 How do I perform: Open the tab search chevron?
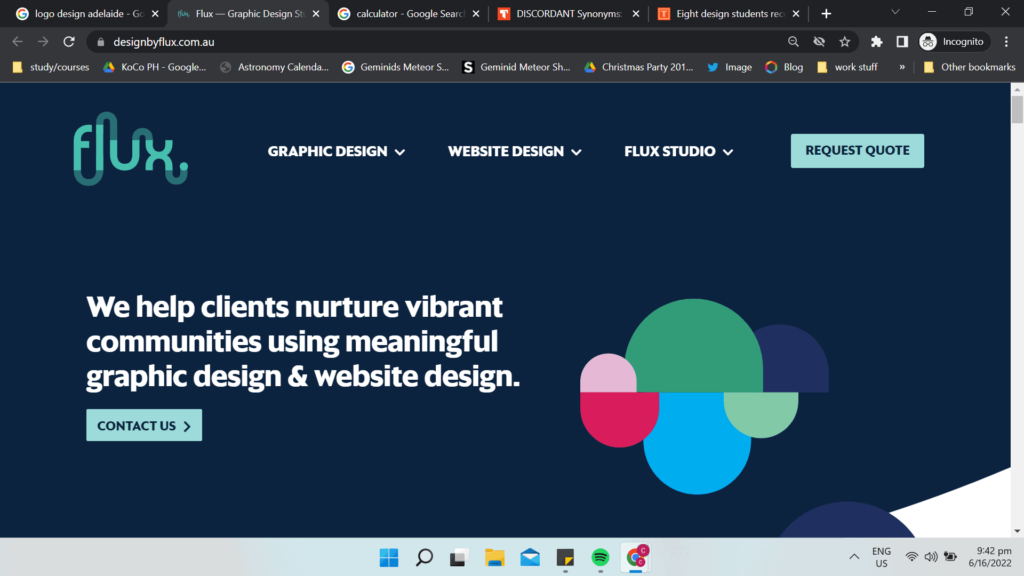895,12
